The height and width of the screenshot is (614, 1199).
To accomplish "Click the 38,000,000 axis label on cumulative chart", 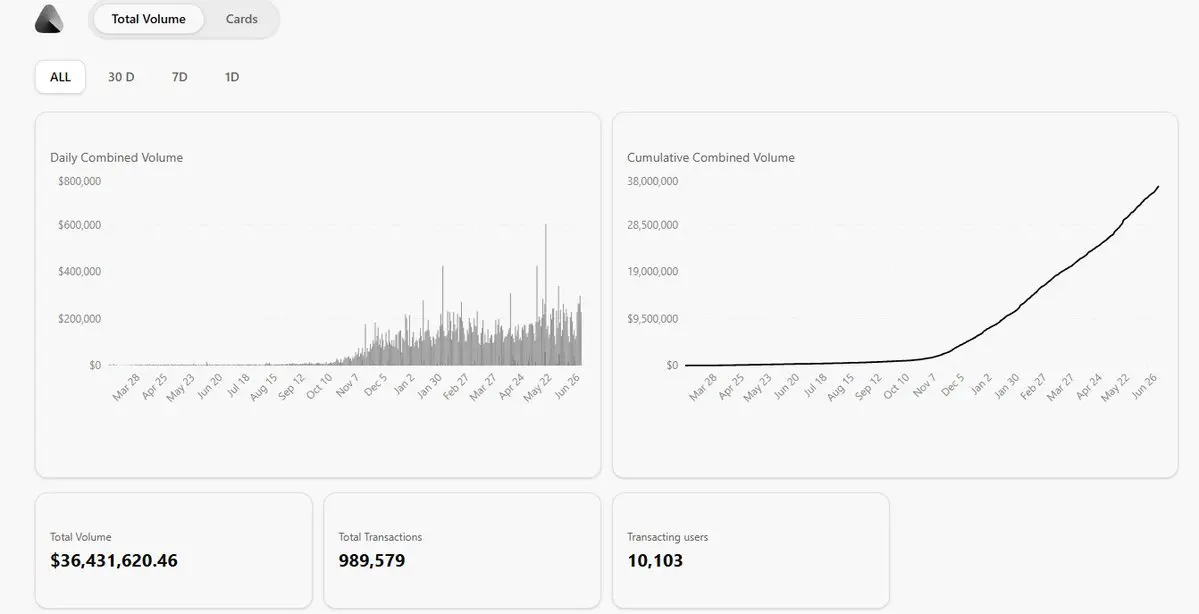I will click(652, 181).
